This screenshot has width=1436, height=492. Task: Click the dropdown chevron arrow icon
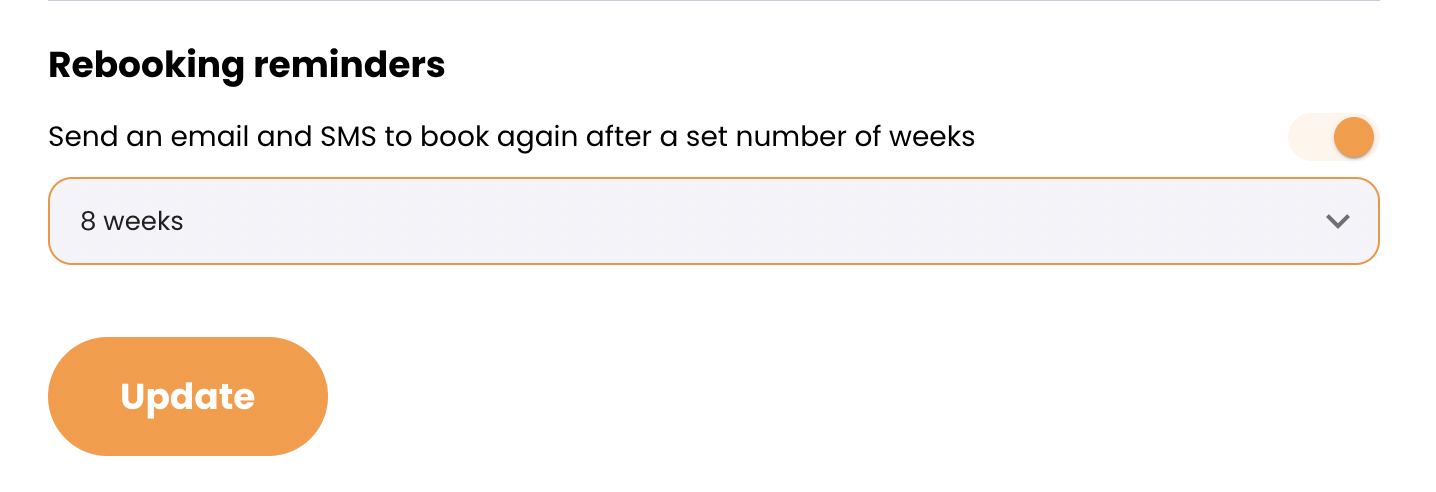pyautogui.click(x=1337, y=221)
